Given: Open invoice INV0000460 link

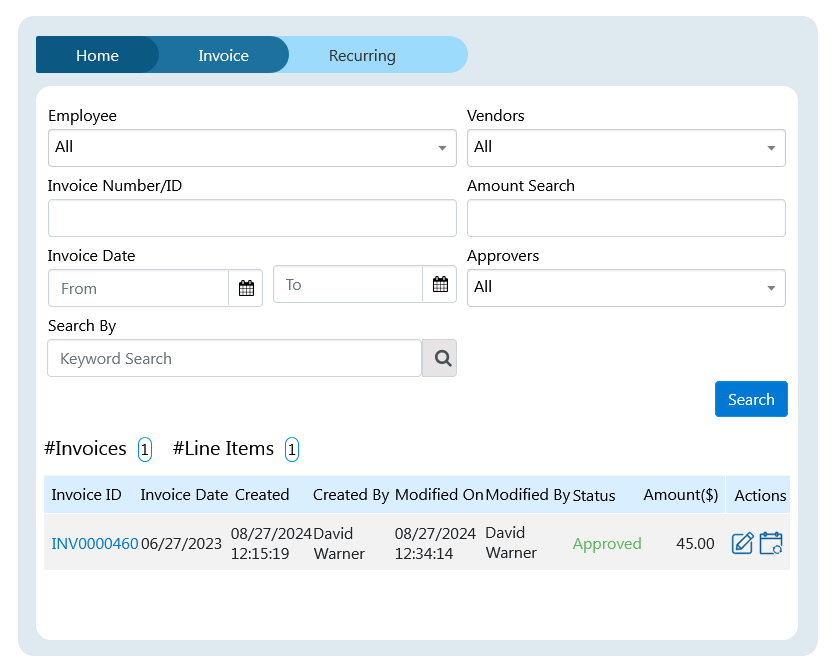Looking at the screenshot, I should (95, 544).
